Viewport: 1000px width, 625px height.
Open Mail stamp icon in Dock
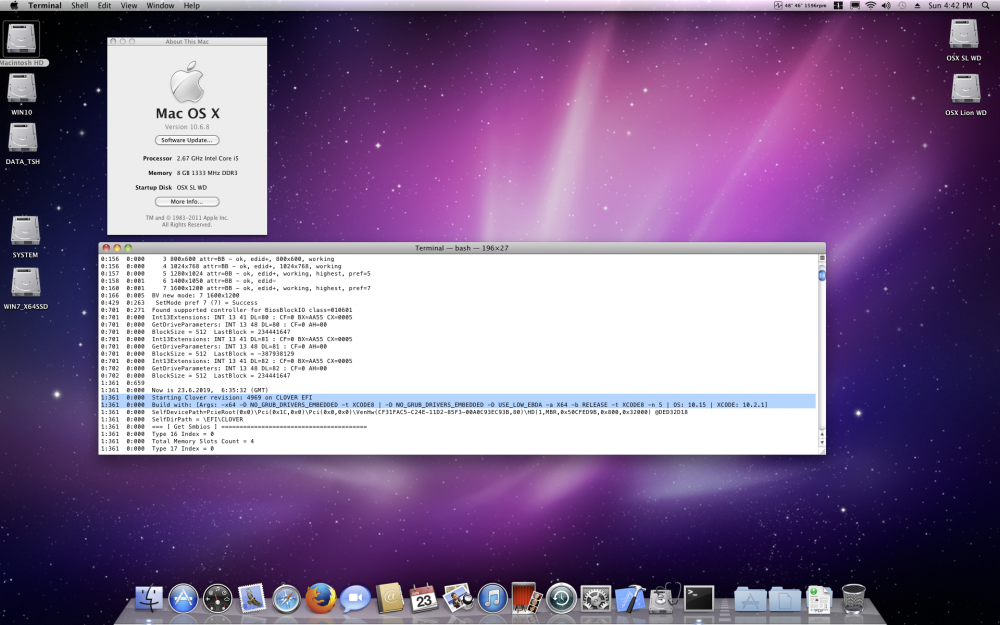click(252, 599)
